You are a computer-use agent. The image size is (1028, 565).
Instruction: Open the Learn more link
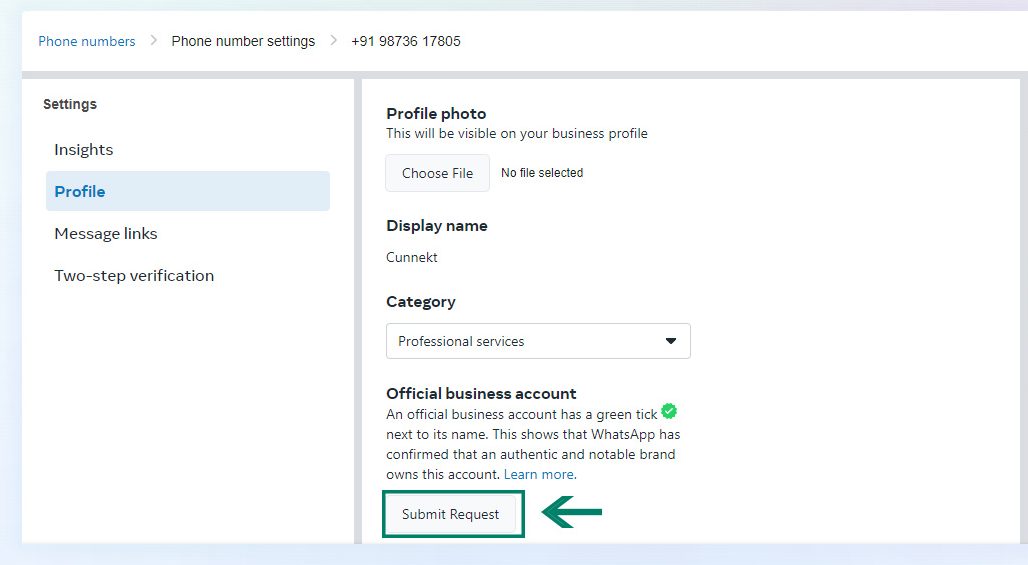coord(540,474)
